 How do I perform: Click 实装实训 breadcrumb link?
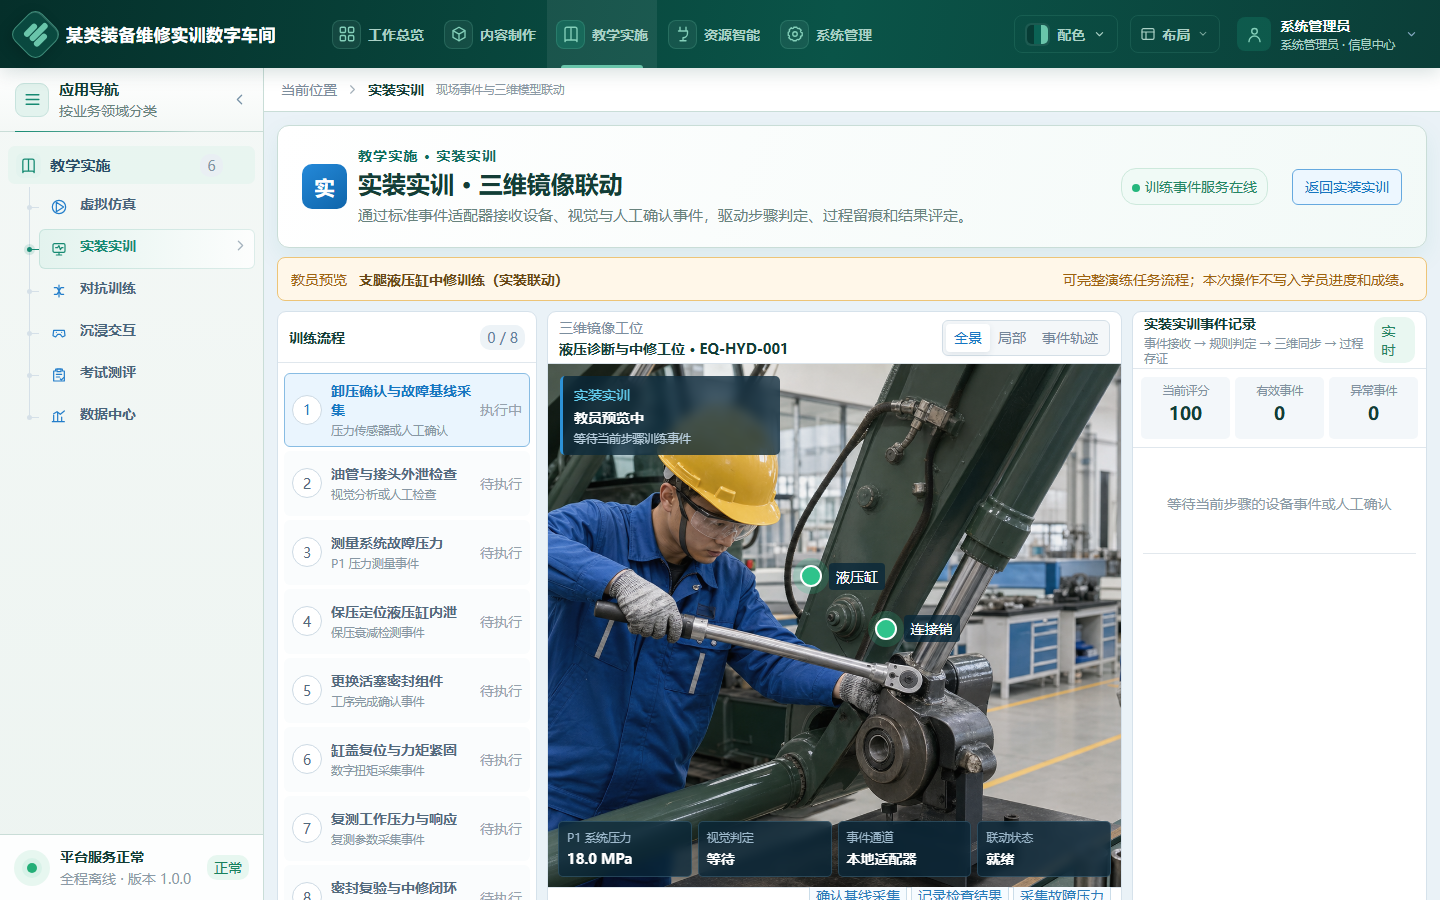coord(396,90)
